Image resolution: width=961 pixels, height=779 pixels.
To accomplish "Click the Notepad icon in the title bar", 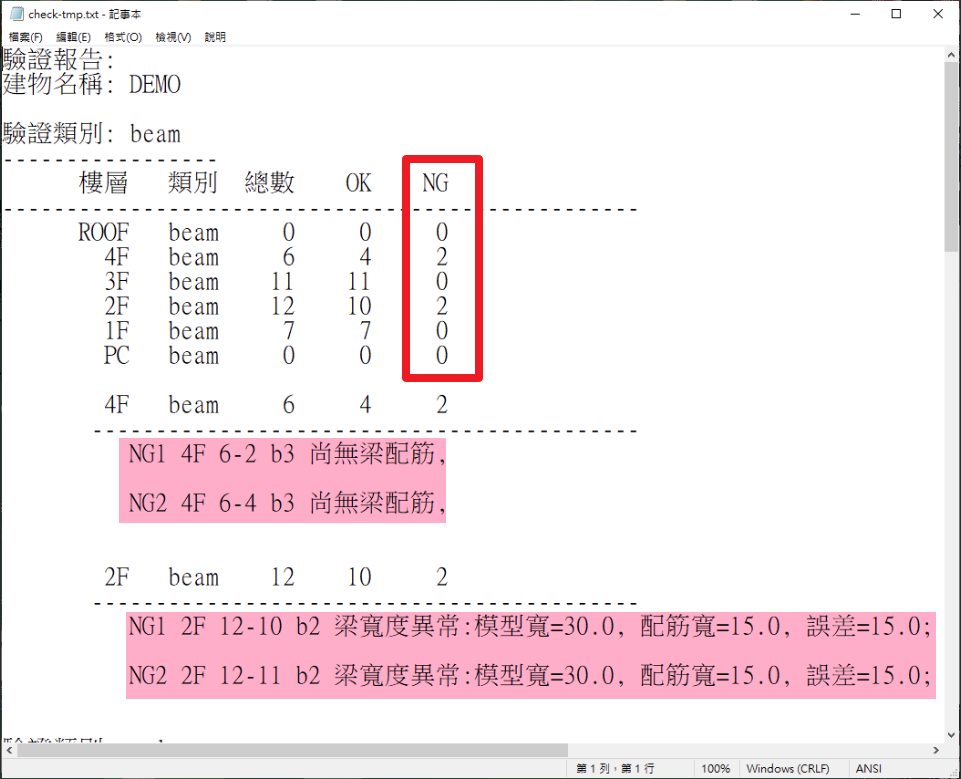I will [x=15, y=14].
